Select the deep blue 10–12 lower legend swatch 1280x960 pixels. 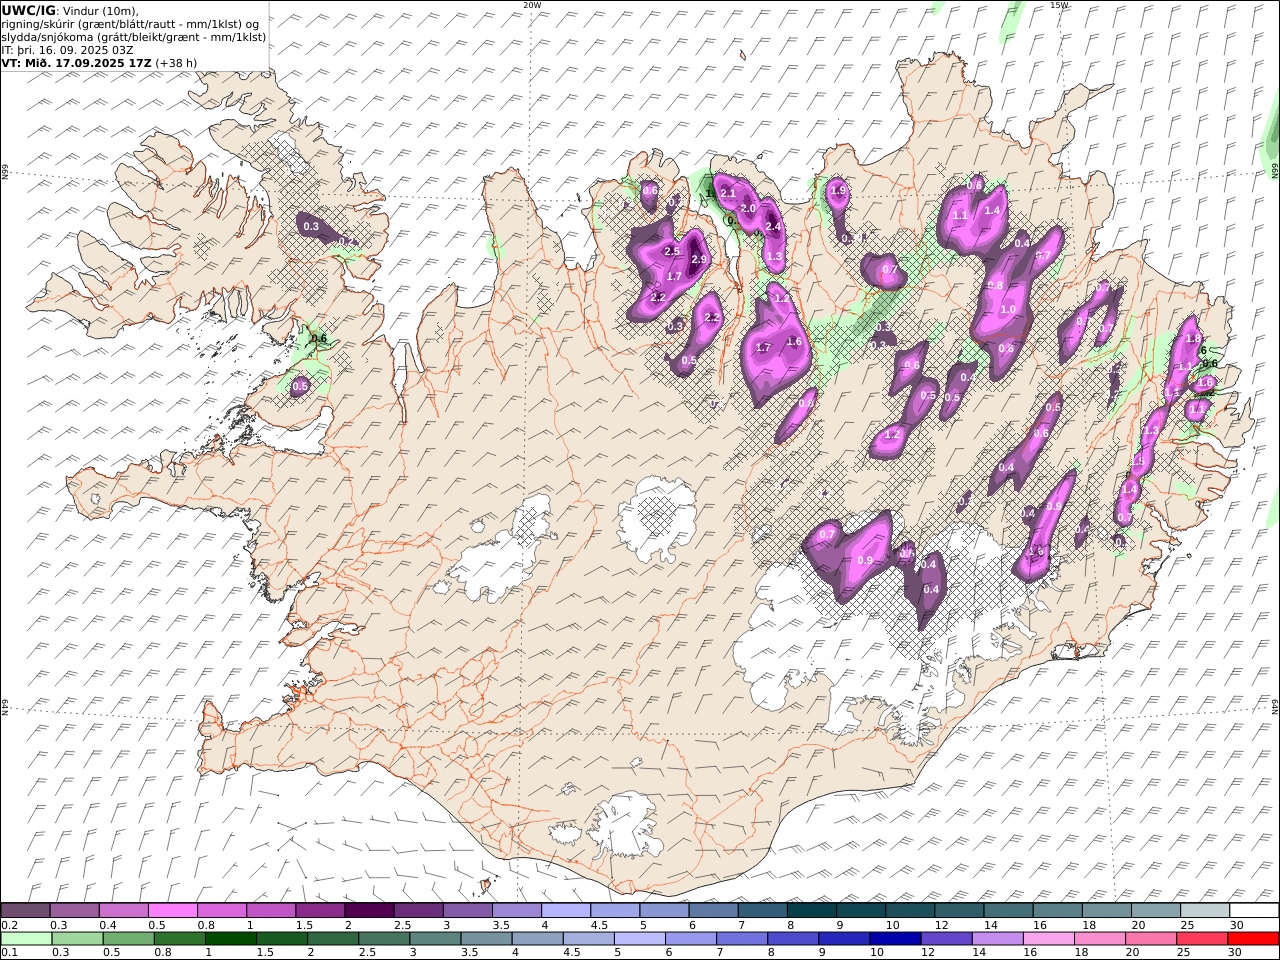pos(895,939)
